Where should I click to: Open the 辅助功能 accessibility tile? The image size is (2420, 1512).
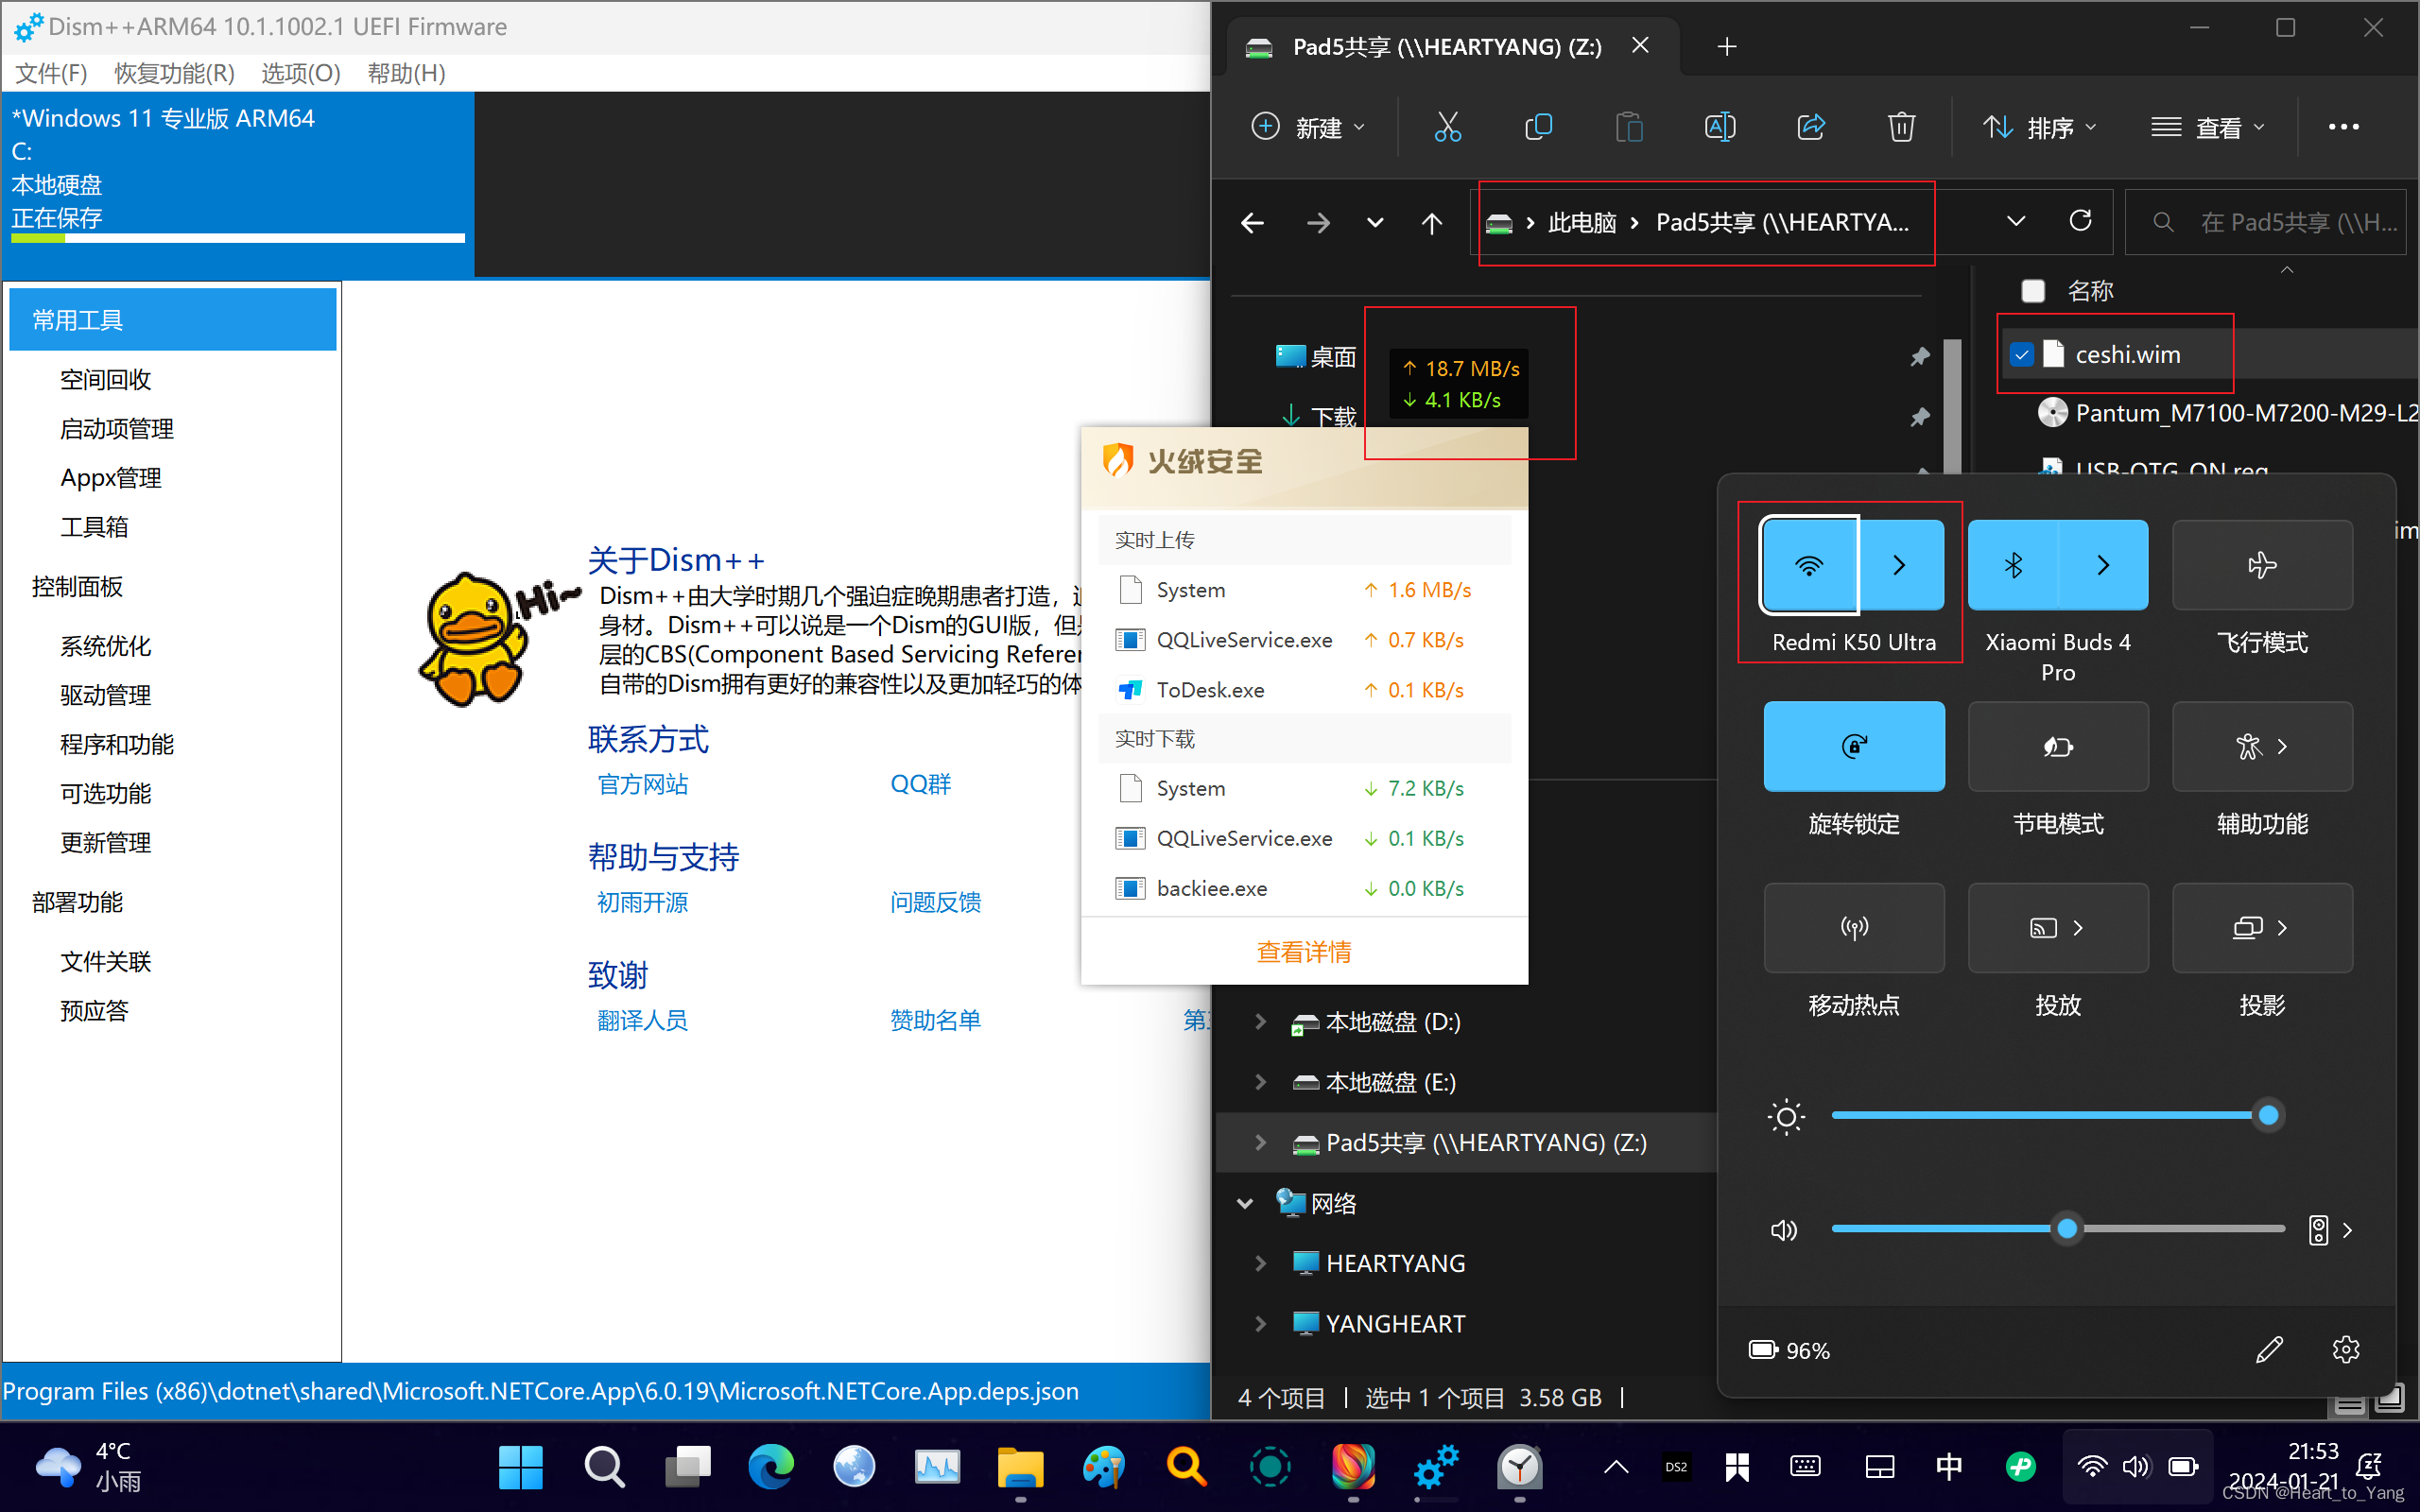(2262, 746)
